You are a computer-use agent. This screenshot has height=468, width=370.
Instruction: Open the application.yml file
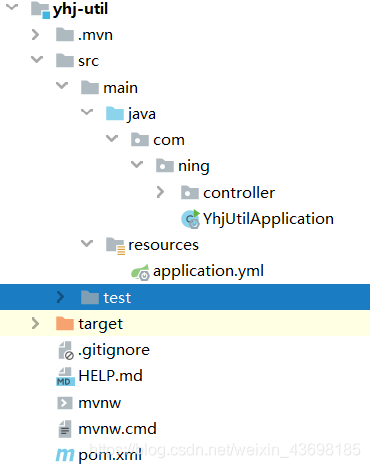coord(208,271)
